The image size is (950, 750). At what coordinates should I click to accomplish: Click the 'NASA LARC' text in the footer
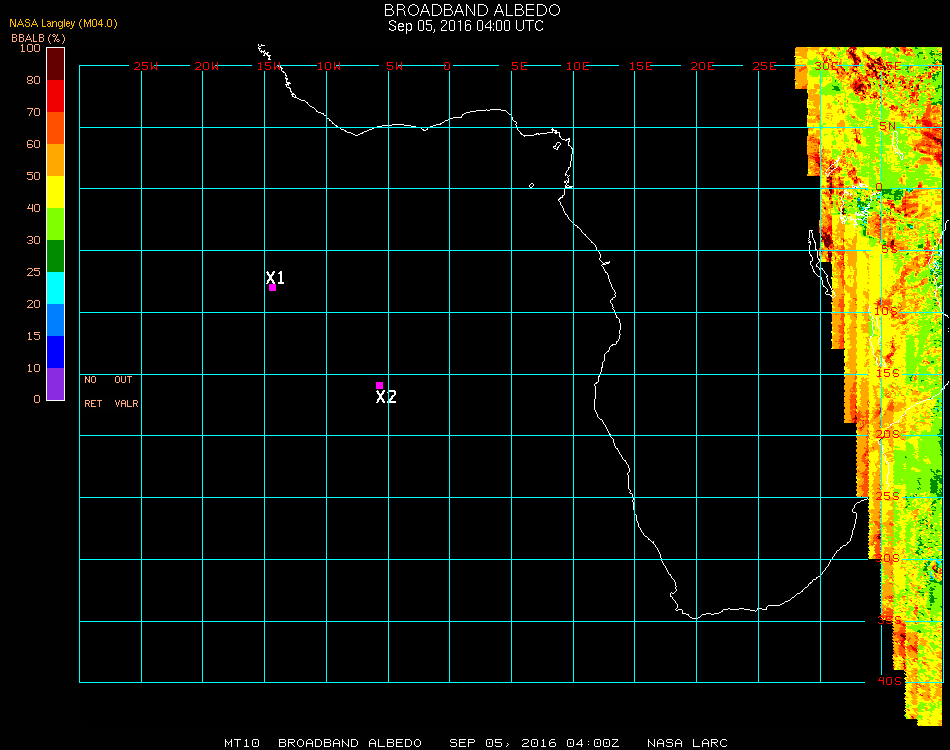[687, 743]
